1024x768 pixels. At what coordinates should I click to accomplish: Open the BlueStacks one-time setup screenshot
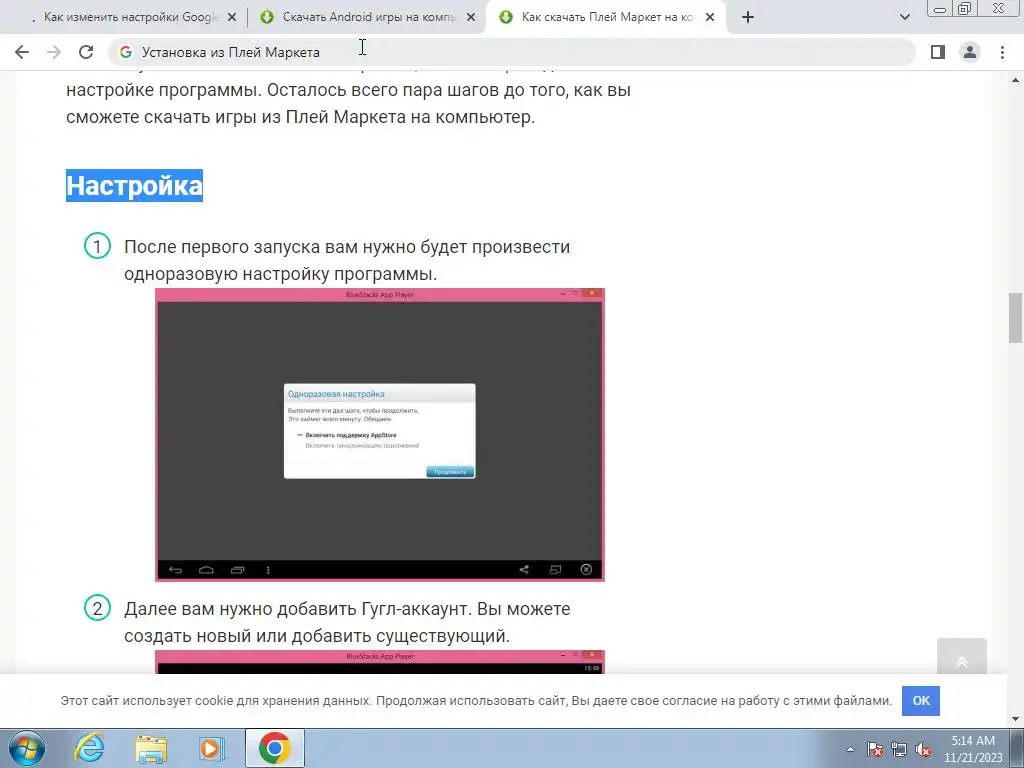(379, 434)
